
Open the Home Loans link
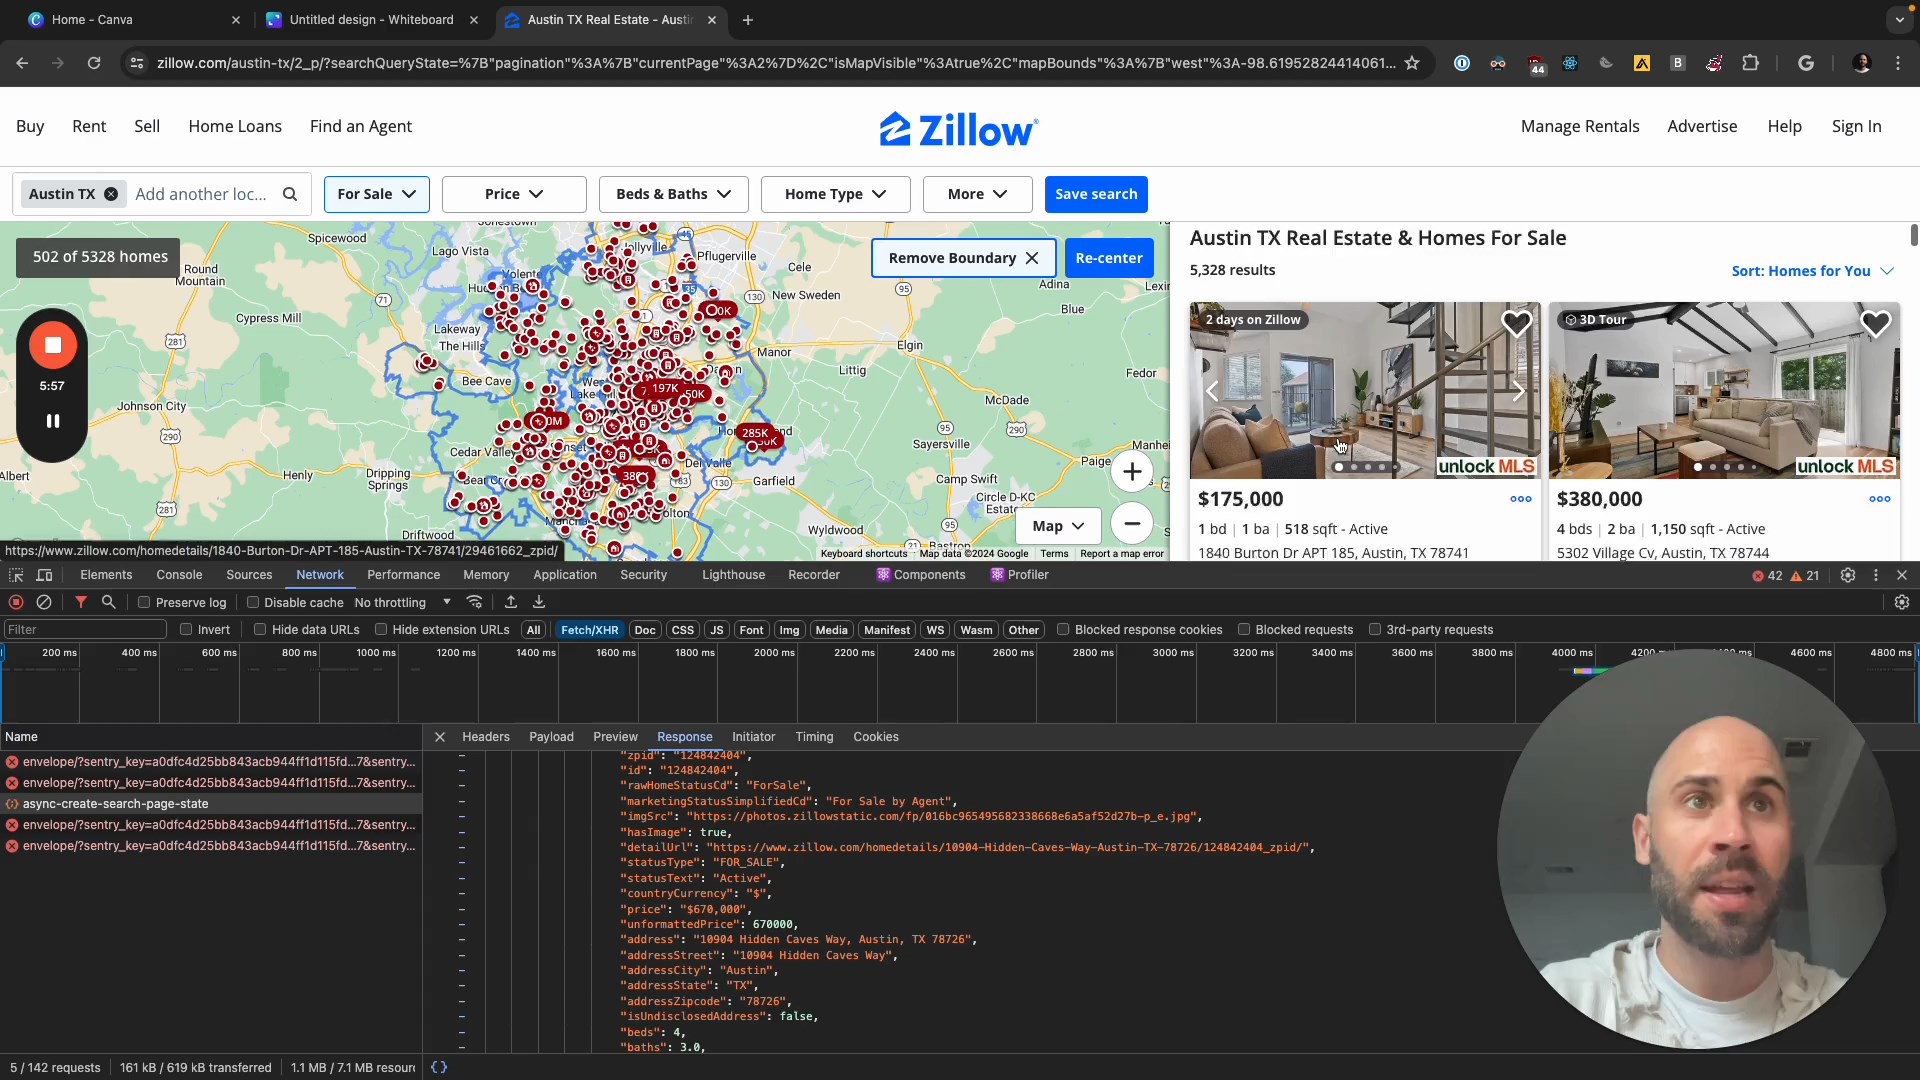[235, 126]
